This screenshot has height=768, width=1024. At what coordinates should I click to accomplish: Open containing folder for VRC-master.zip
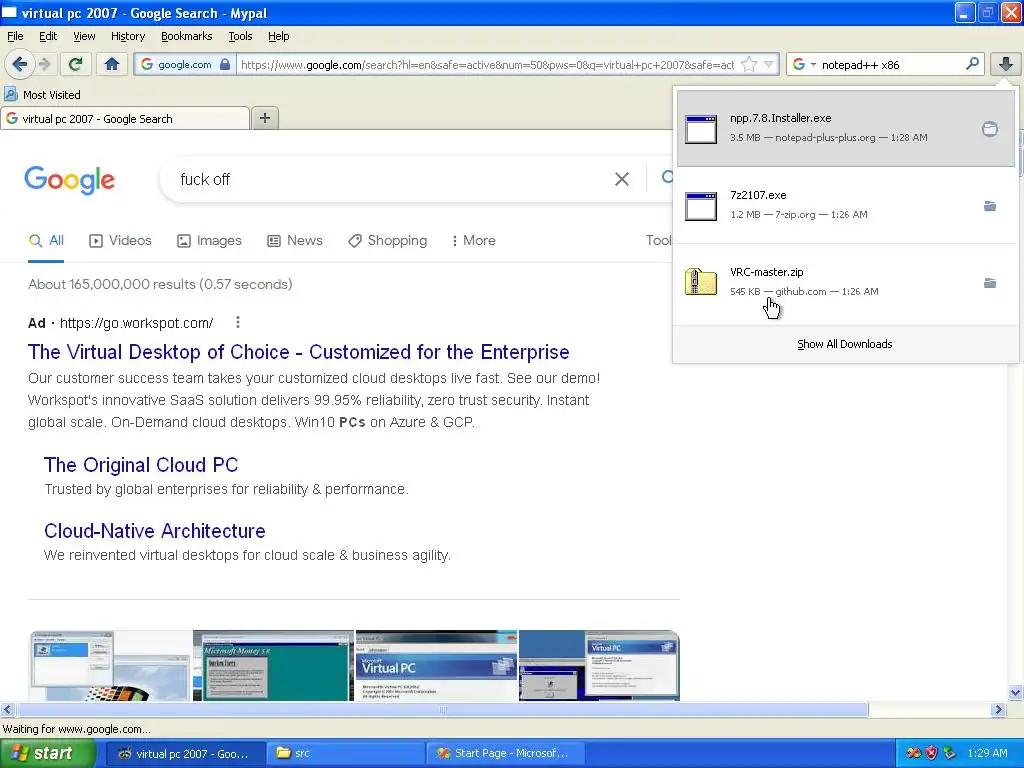[x=990, y=283]
